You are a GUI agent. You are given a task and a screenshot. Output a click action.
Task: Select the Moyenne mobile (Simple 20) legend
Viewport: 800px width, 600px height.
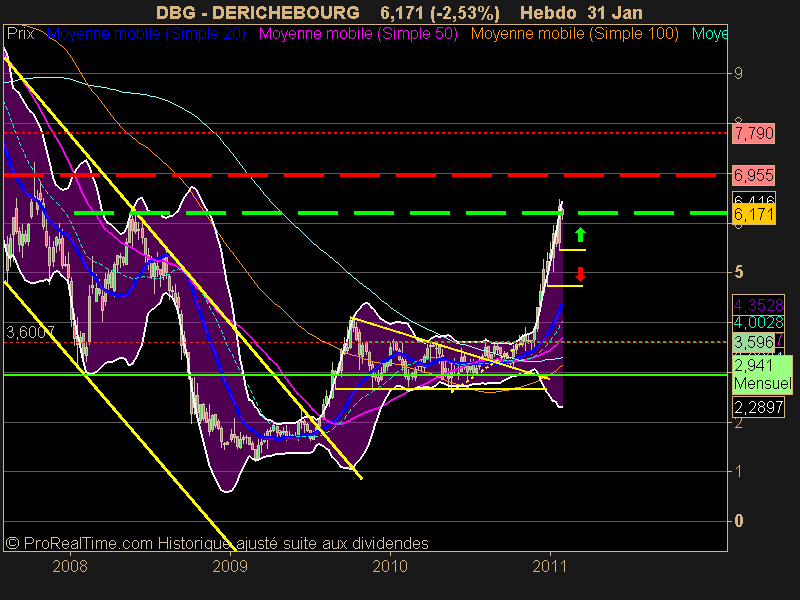tap(146, 34)
